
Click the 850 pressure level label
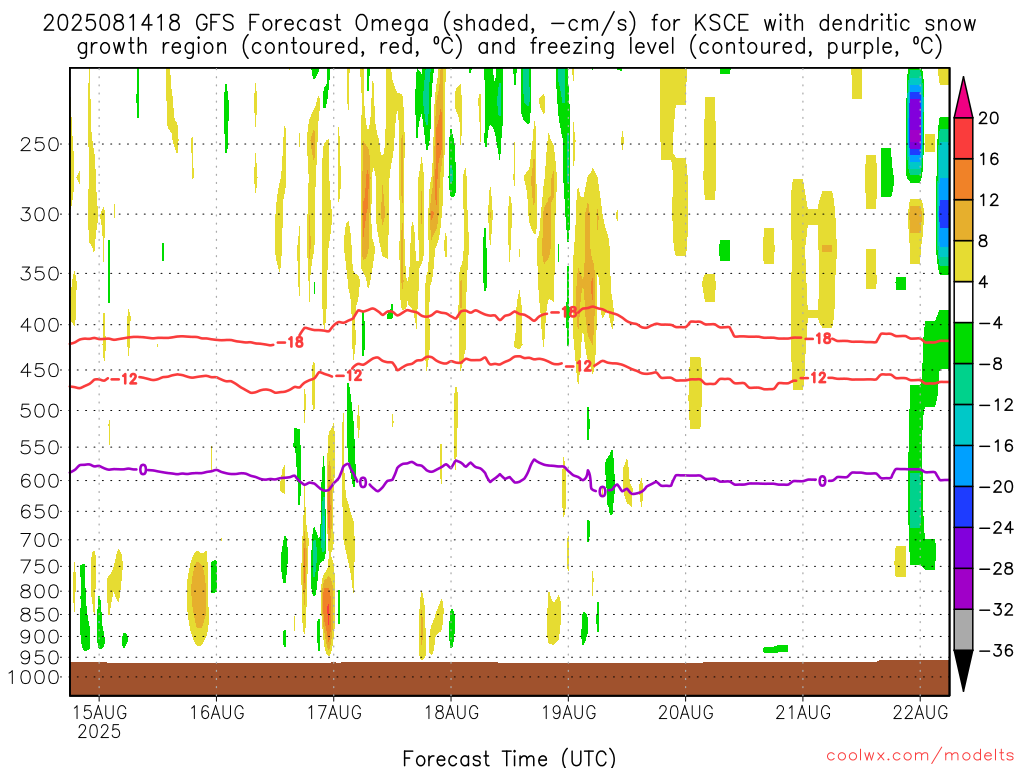39,615
